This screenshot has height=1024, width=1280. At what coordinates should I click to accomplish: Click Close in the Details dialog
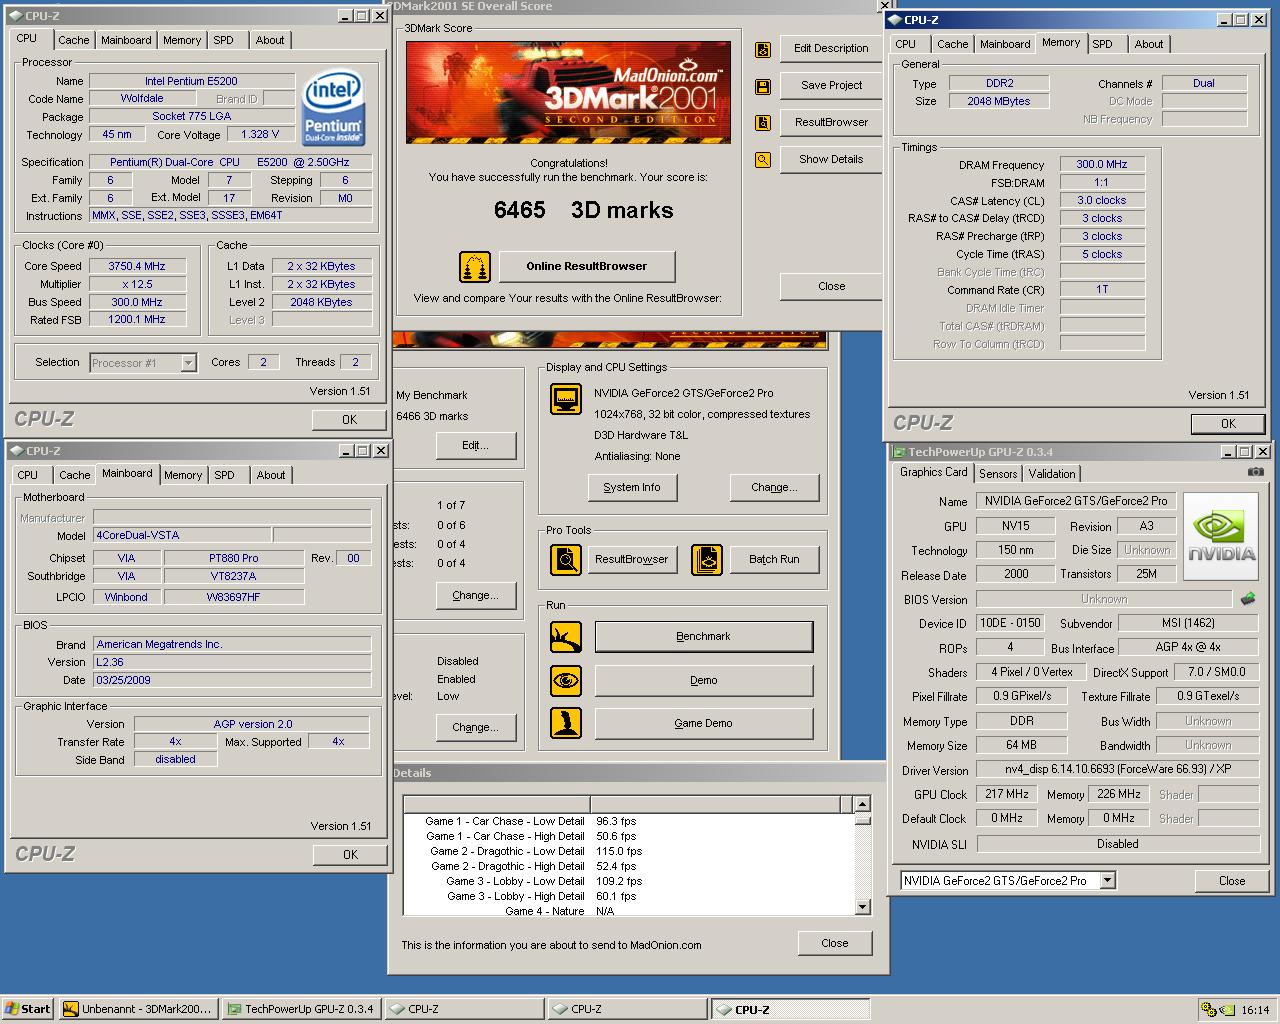pyautogui.click(x=834, y=943)
